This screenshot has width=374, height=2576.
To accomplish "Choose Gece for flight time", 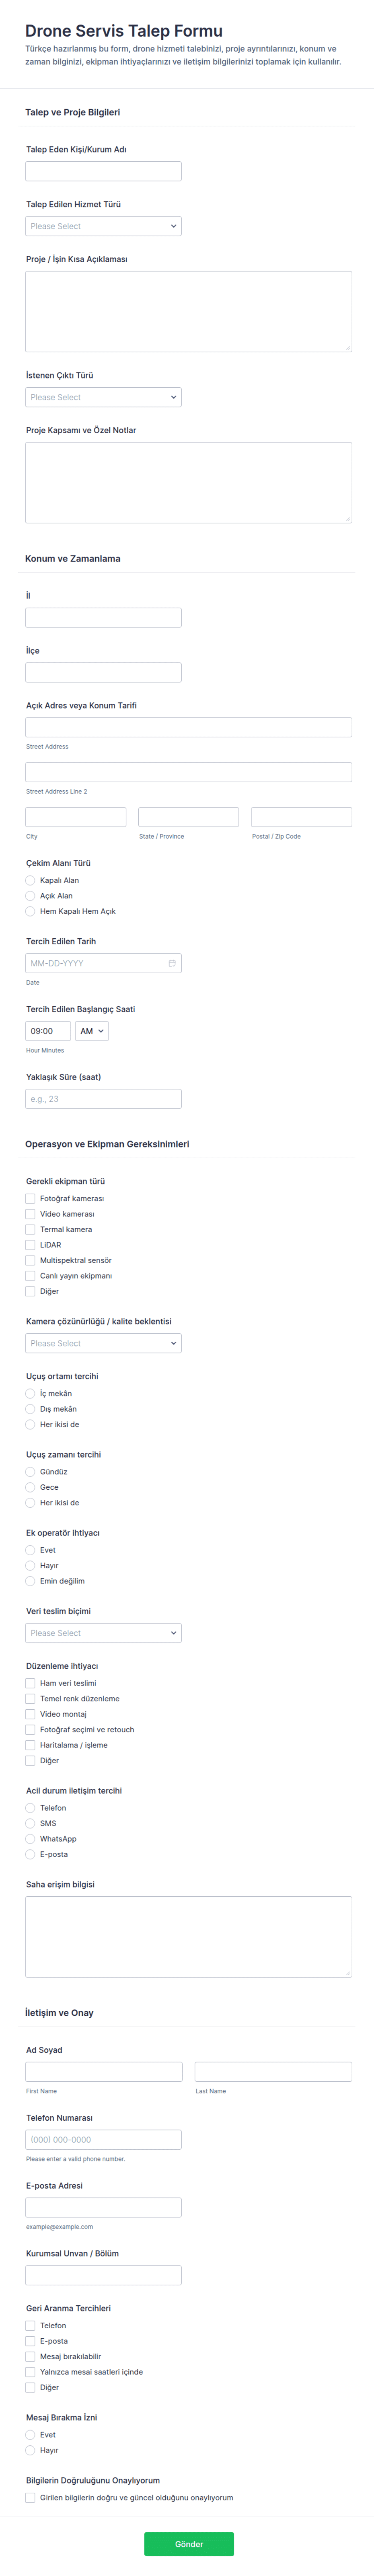I will pos(30,1487).
